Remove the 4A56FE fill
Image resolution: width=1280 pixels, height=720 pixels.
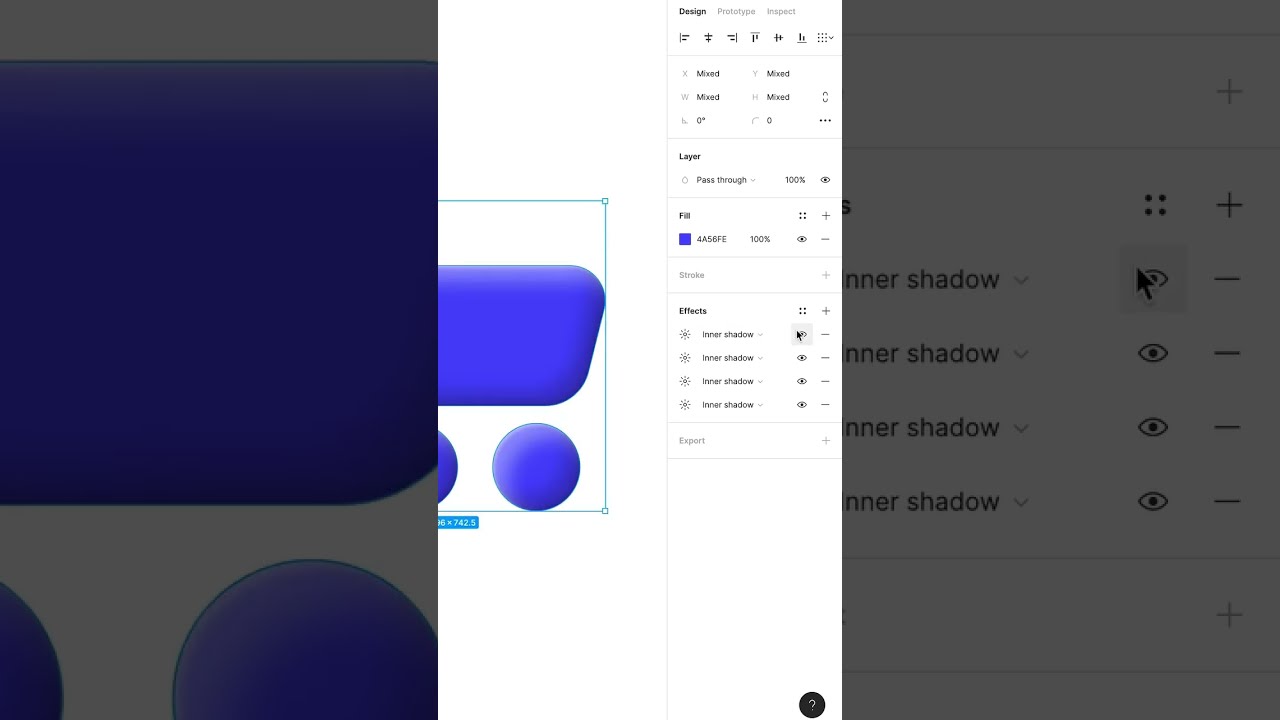click(825, 239)
